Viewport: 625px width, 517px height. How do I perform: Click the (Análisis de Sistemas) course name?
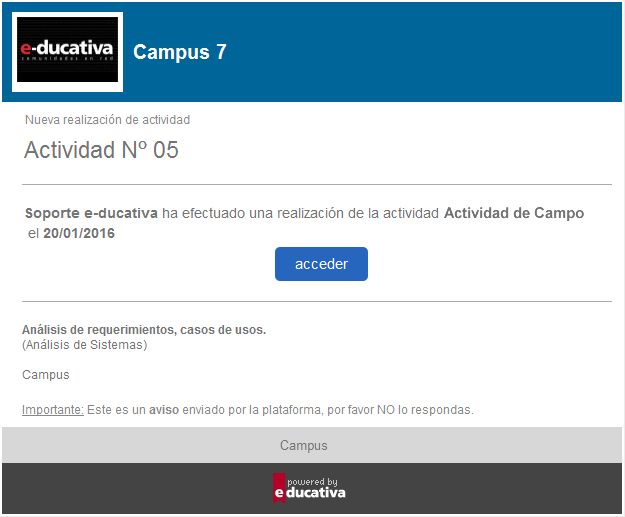point(85,345)
